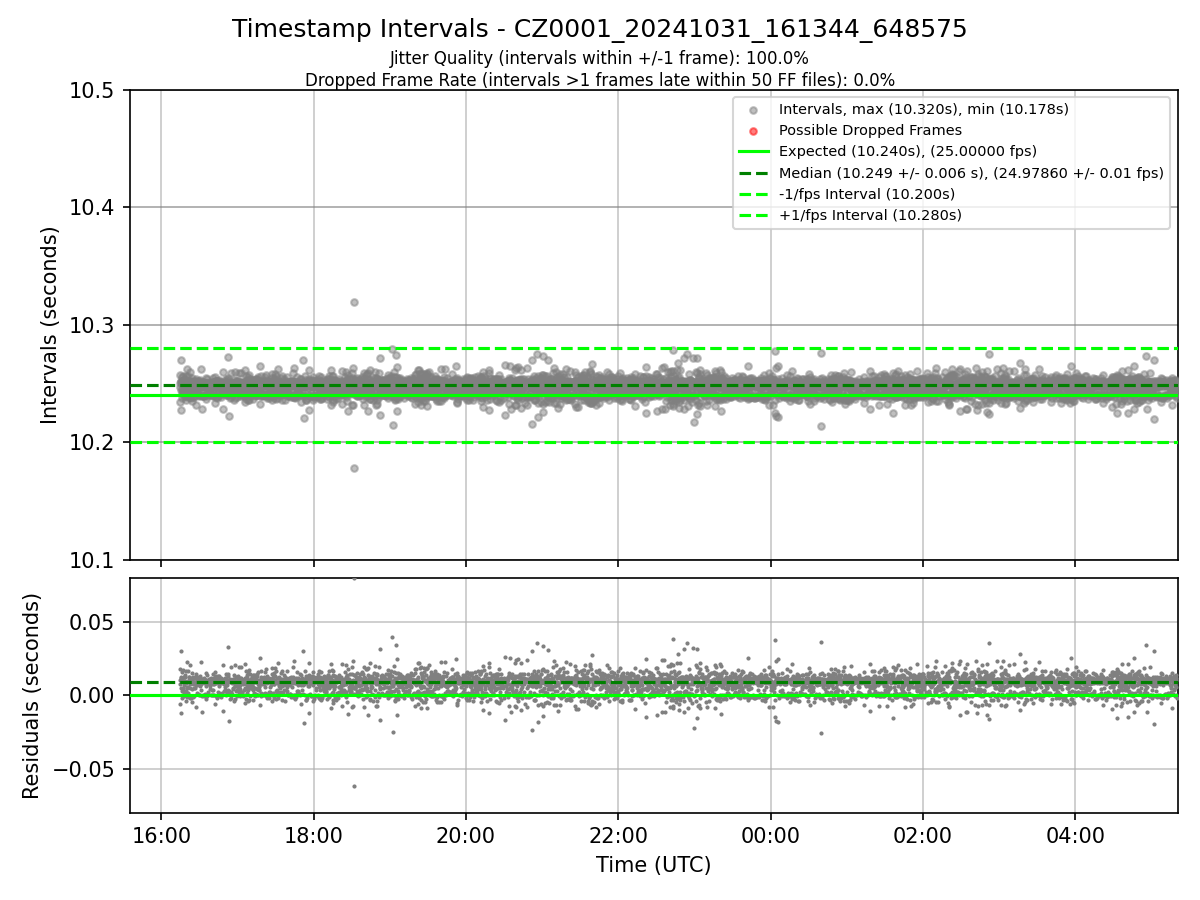The width and height of the screenshot is (1200, 900).
Task: Click the 'Intervals (seconds)' y-axis label
Action: [50, 325]
